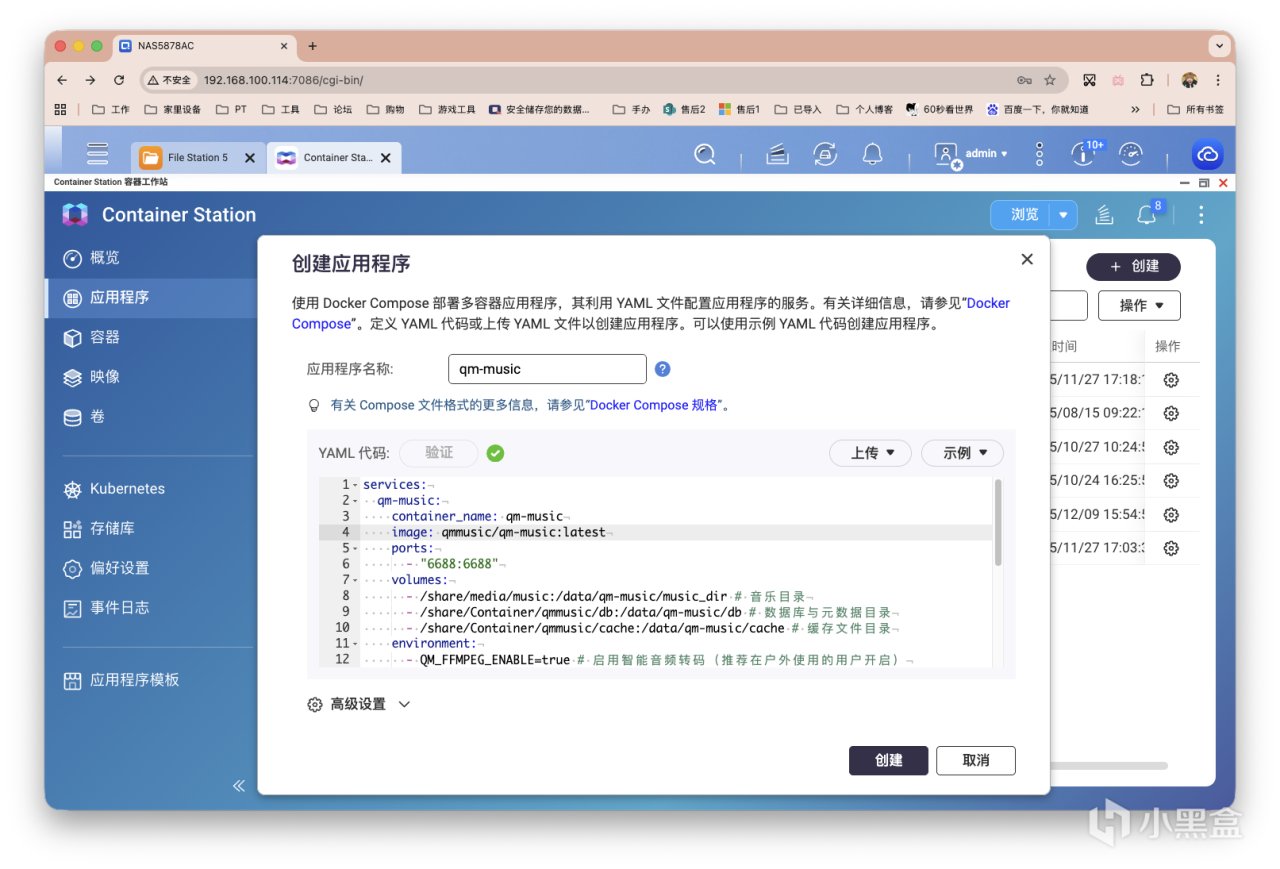Viewport: 1280px width, 869px height.
Task: Open the info icon with 10+ badge
Action: [1085, 153]
